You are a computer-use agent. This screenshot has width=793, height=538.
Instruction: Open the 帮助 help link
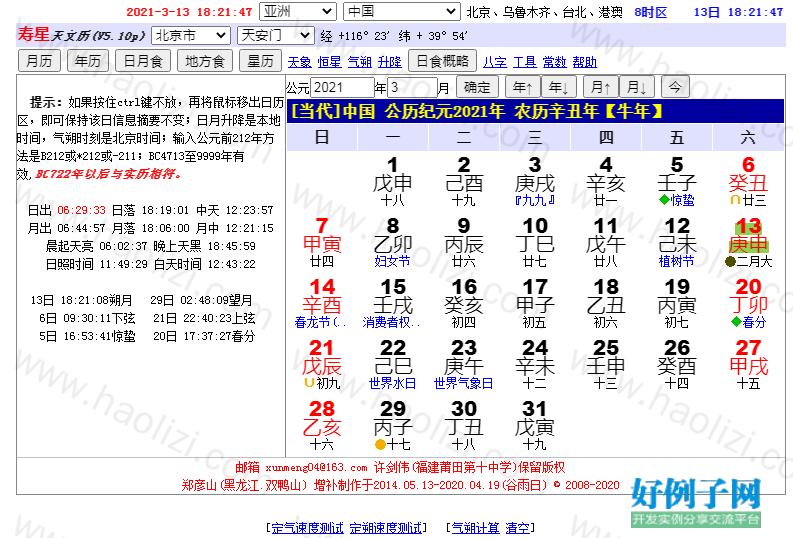tap(585, 62)
